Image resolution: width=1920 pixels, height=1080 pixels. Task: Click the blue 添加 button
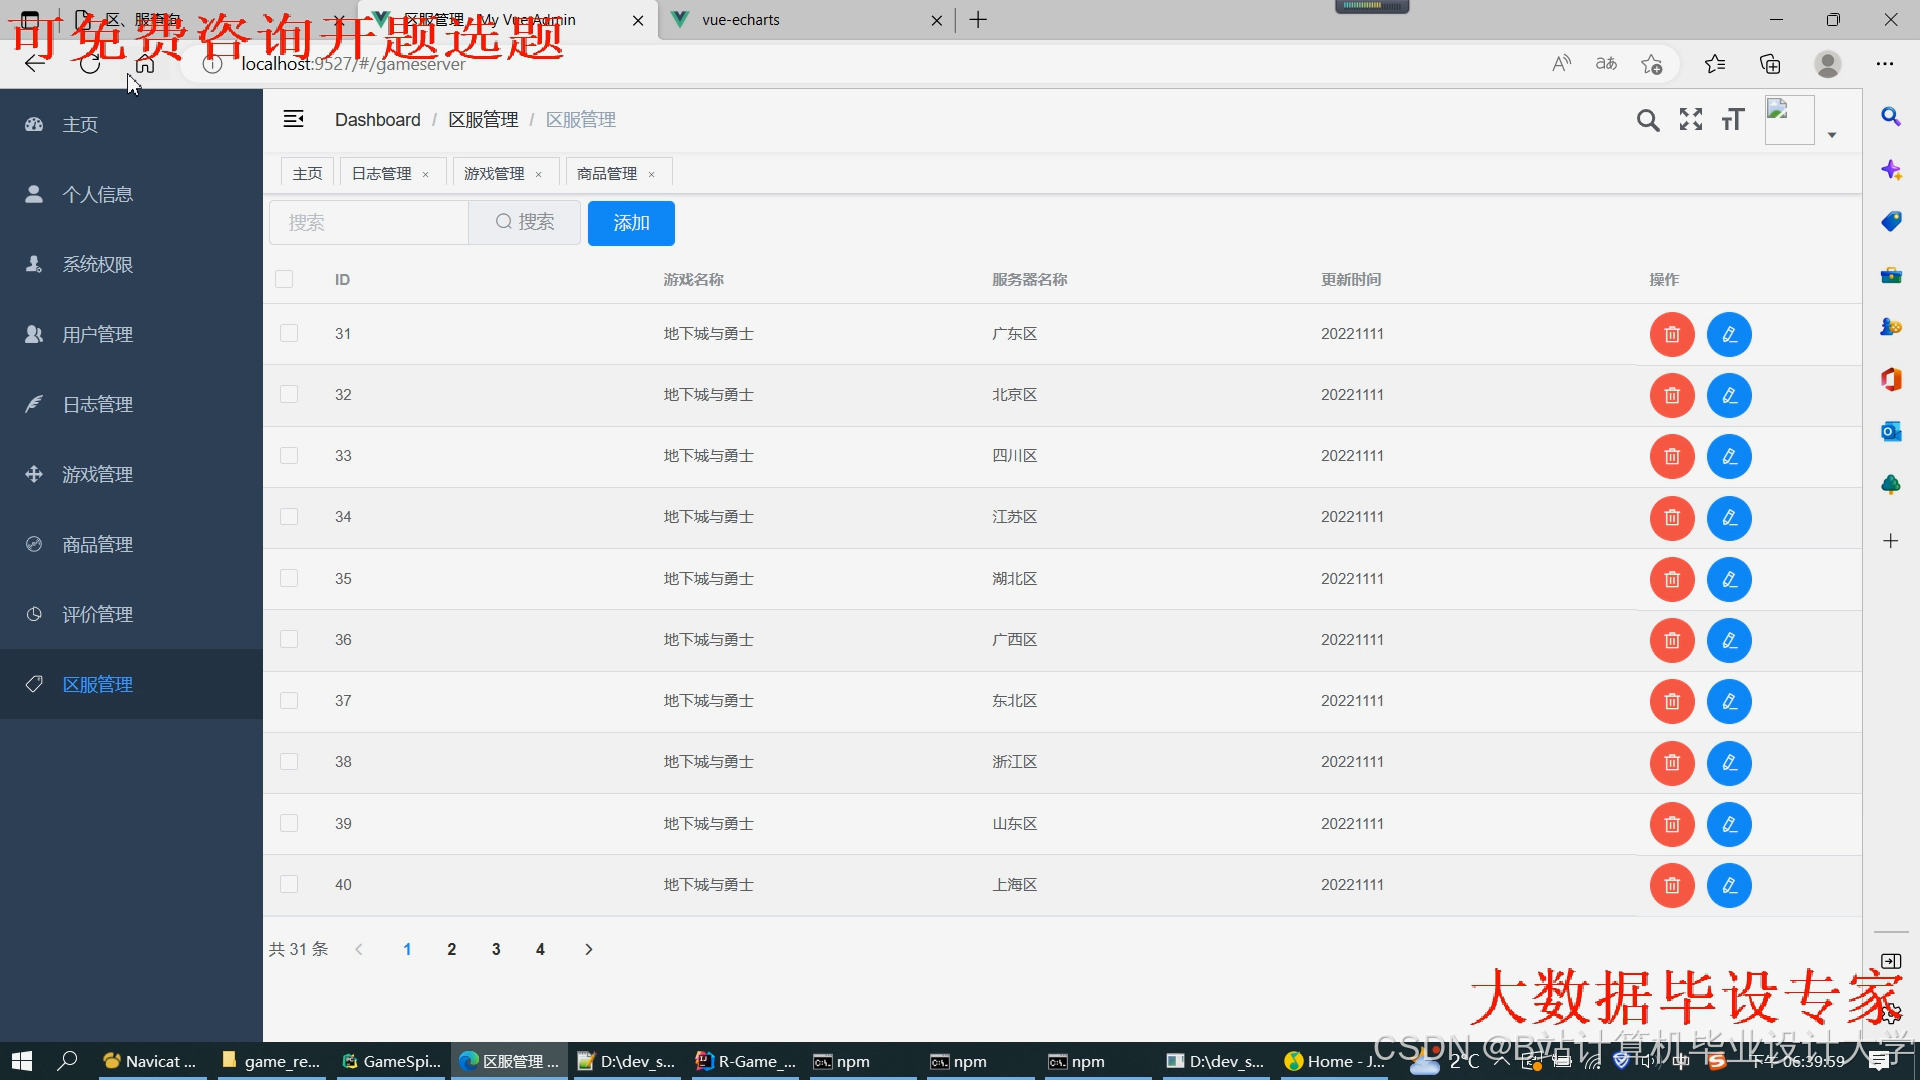(631, 223)
